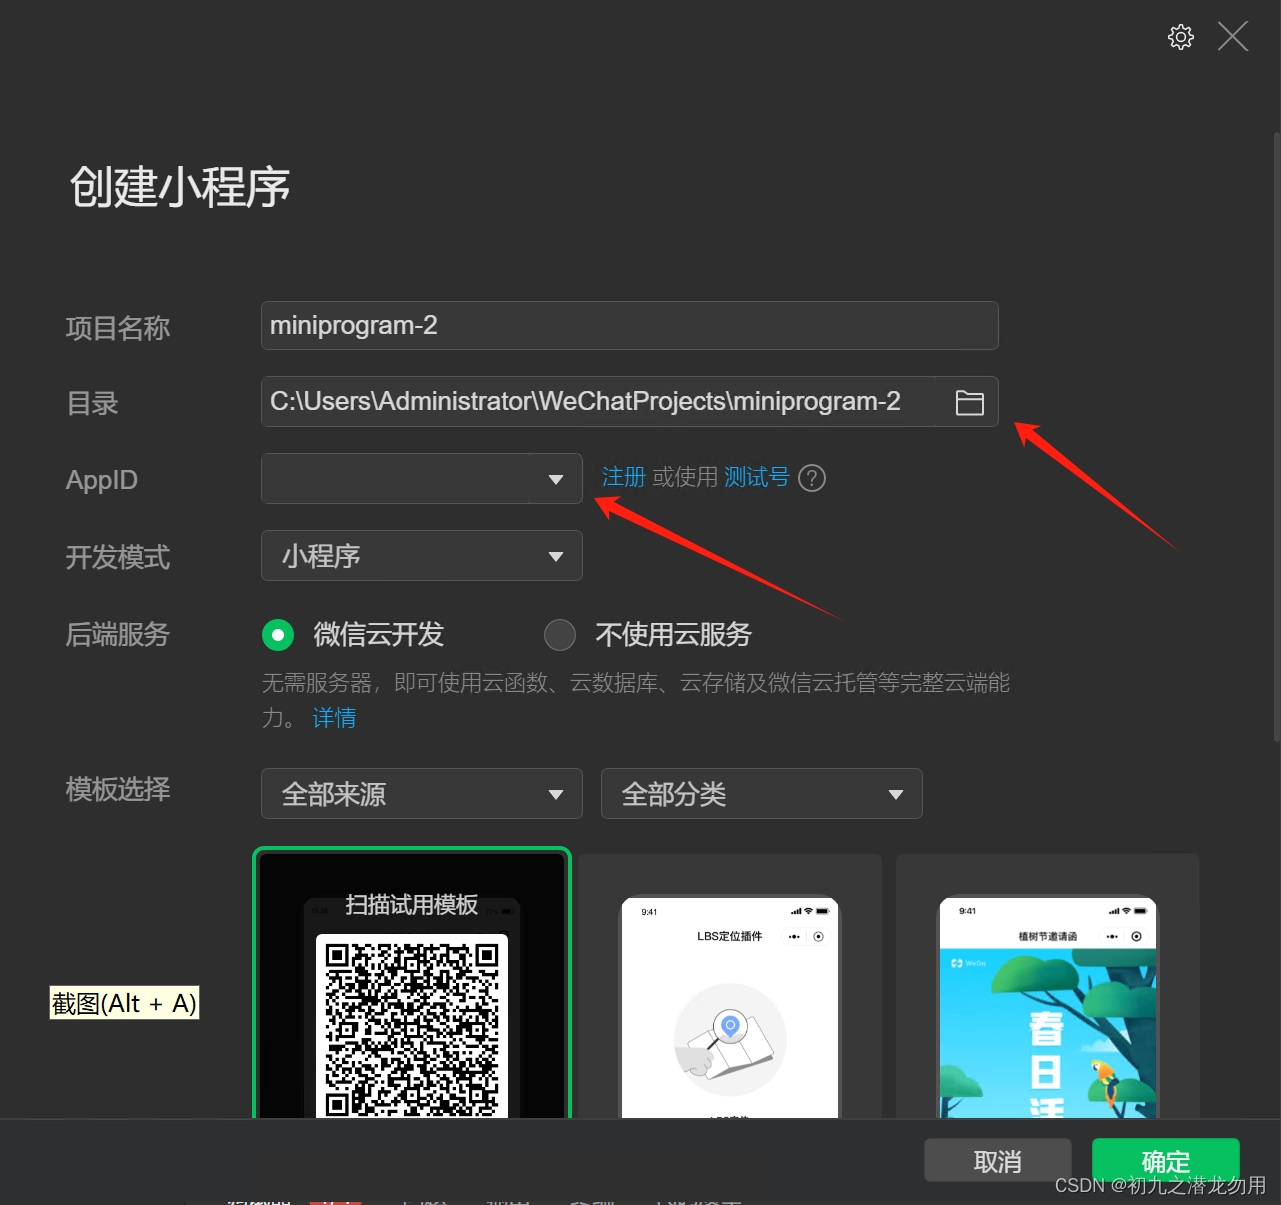
Task: Choose the 植树节邀请函 template
Action: (1048, 986)
